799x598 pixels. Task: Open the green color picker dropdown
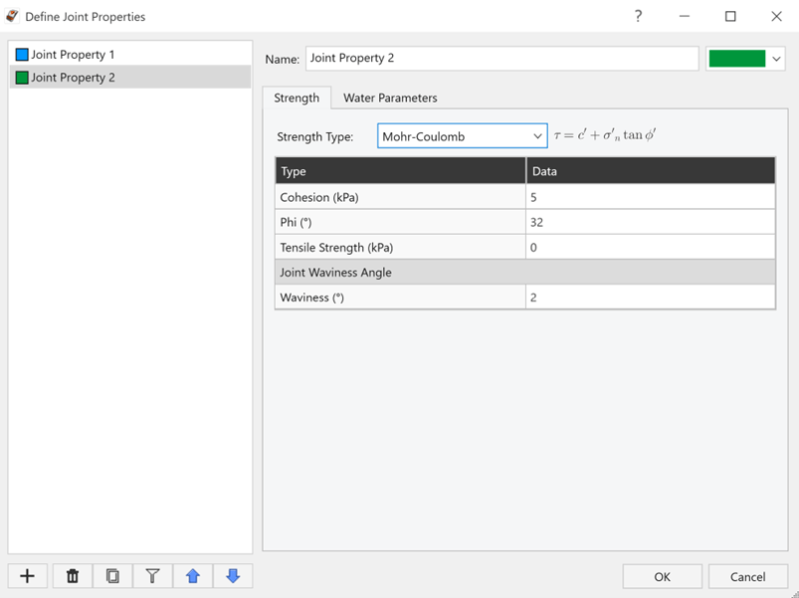click(745, 59)
